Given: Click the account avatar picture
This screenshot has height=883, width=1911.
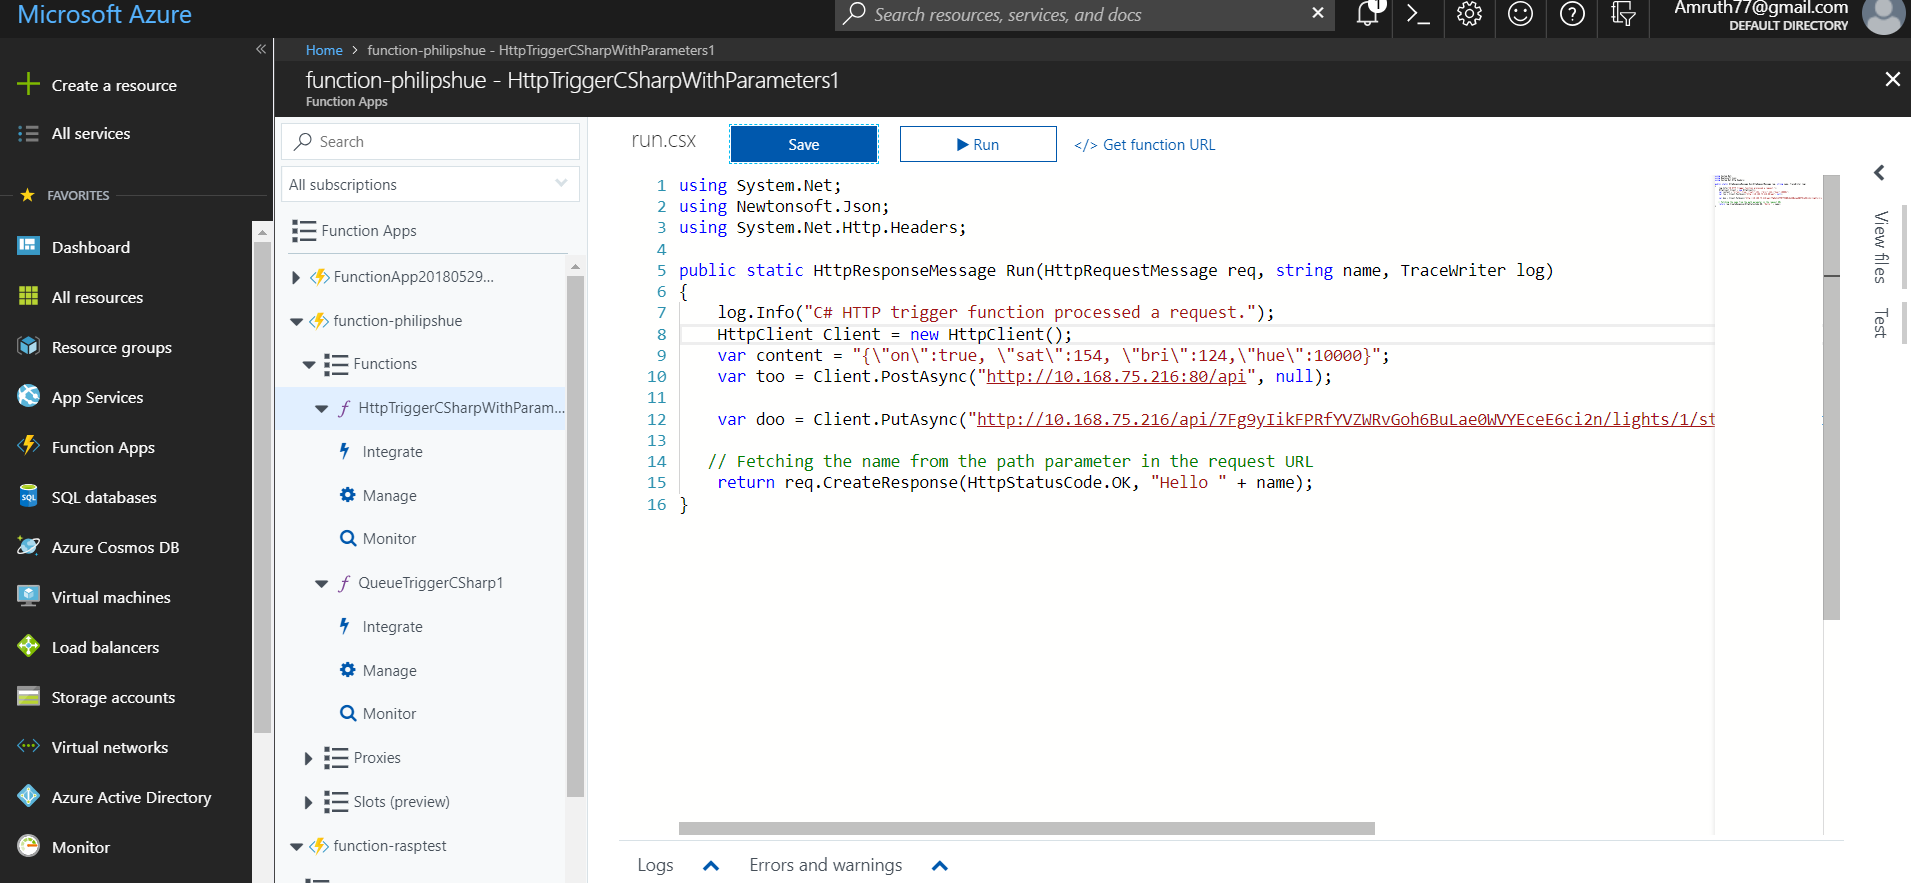Looking at the screenshot, I should tap(1884, 14).
